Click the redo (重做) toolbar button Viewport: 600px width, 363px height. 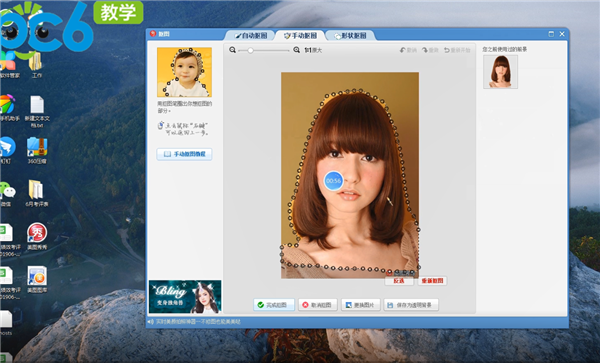click(x=430, y=50)
